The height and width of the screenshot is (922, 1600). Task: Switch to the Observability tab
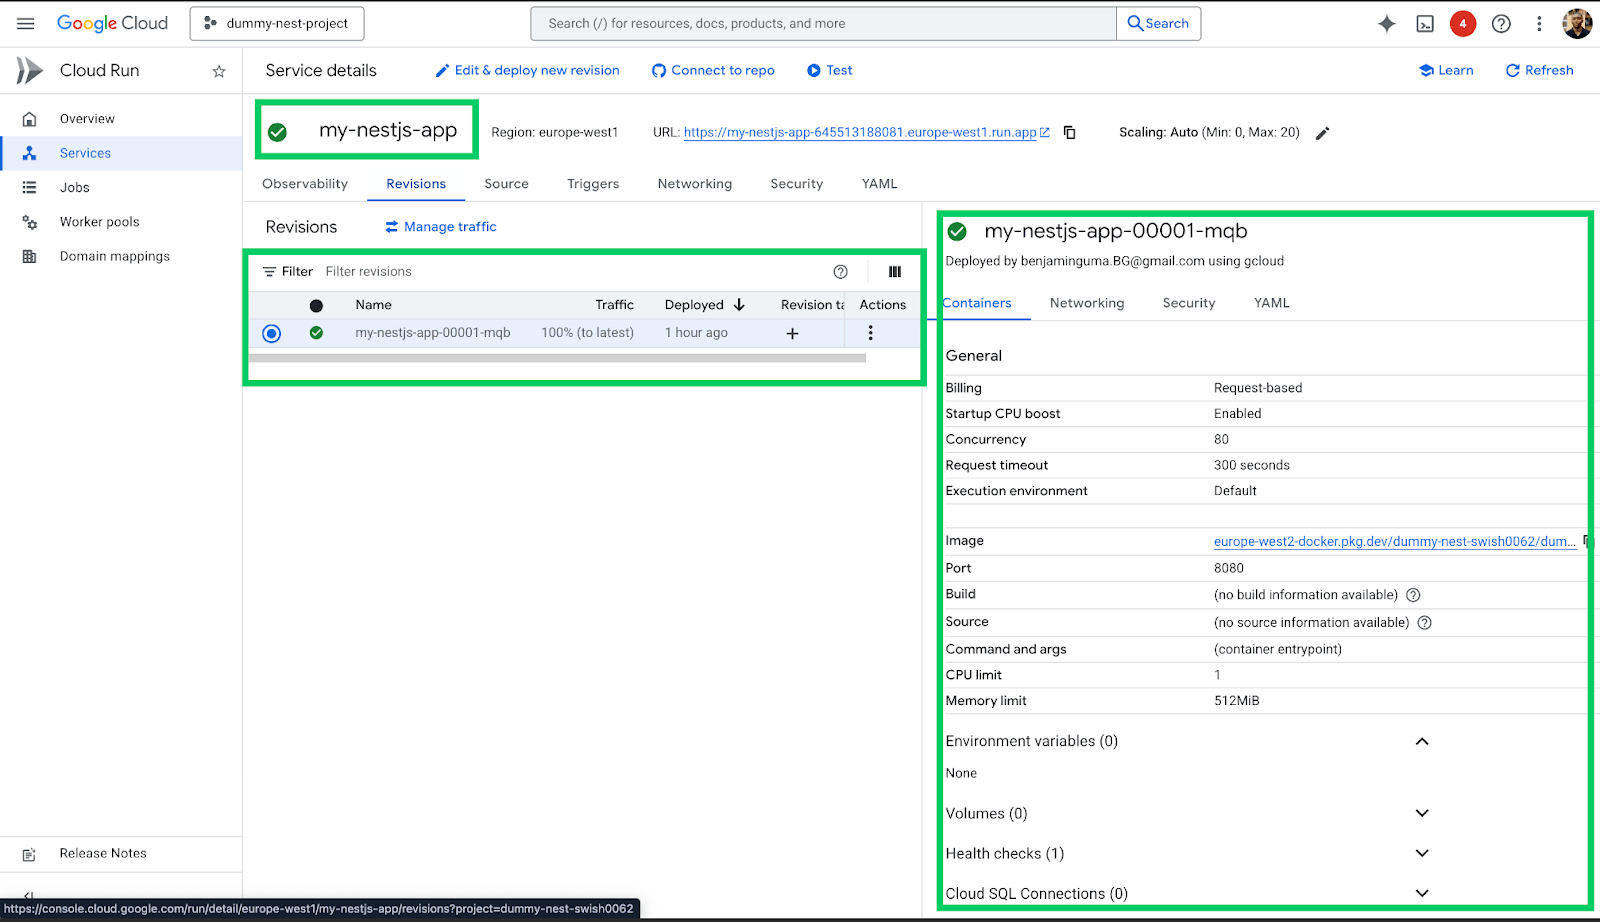(x=305, y=184)
